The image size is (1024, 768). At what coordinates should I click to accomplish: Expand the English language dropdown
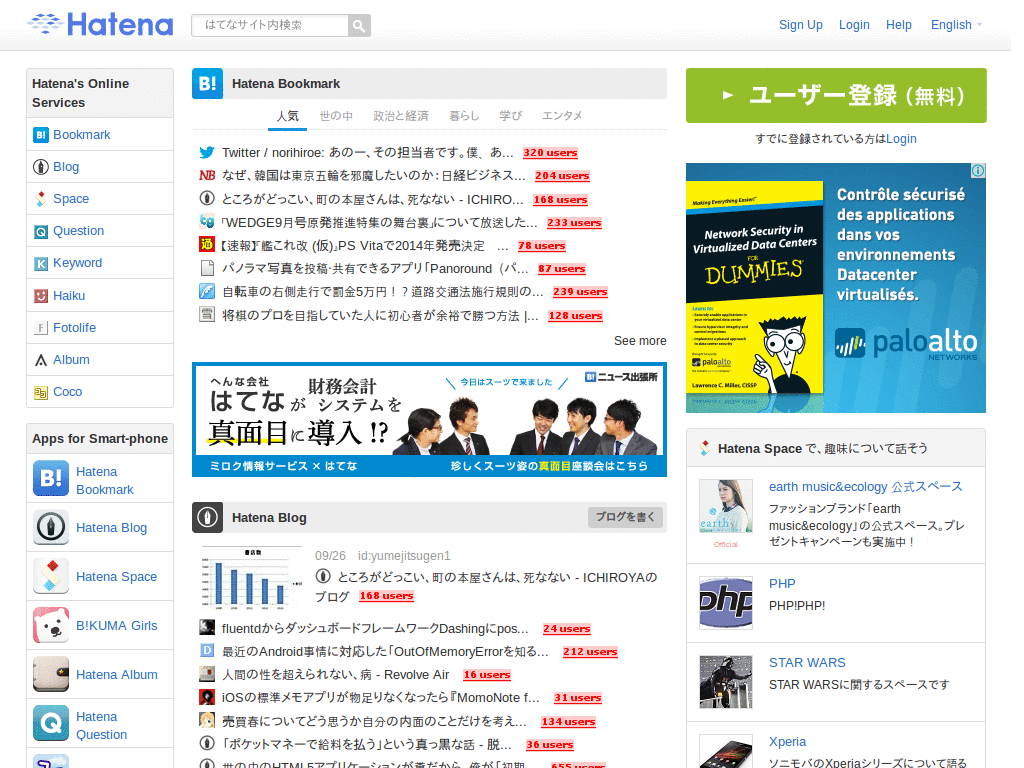click(x=955, y=25)
